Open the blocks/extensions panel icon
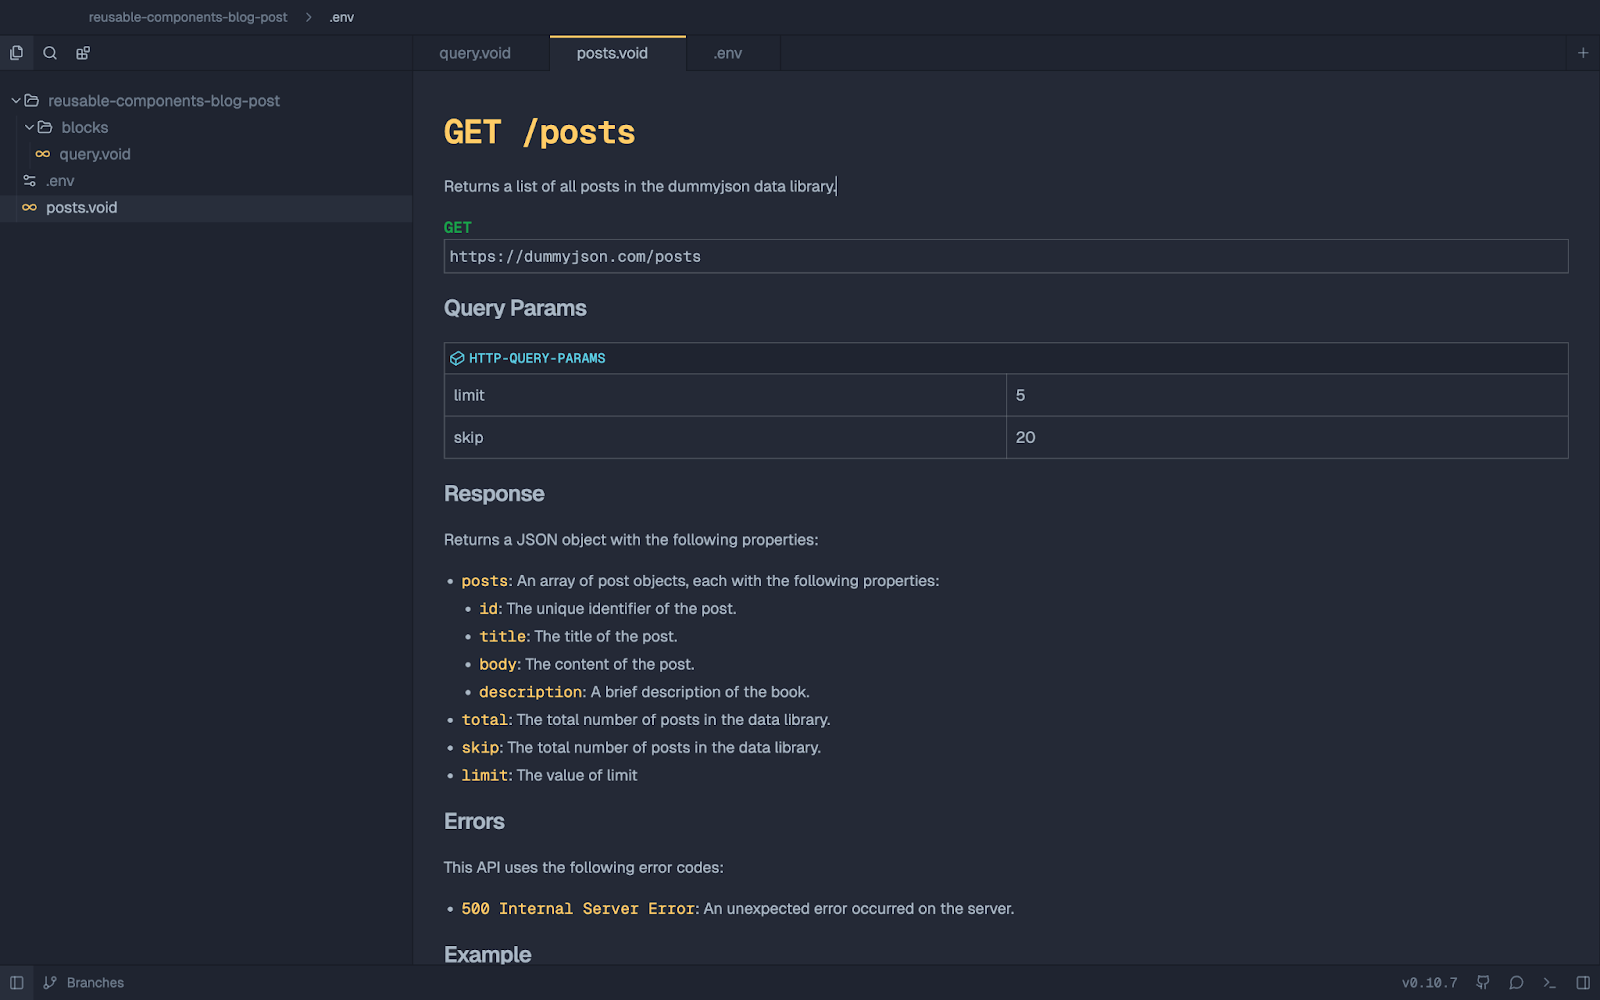 (83, 53)
